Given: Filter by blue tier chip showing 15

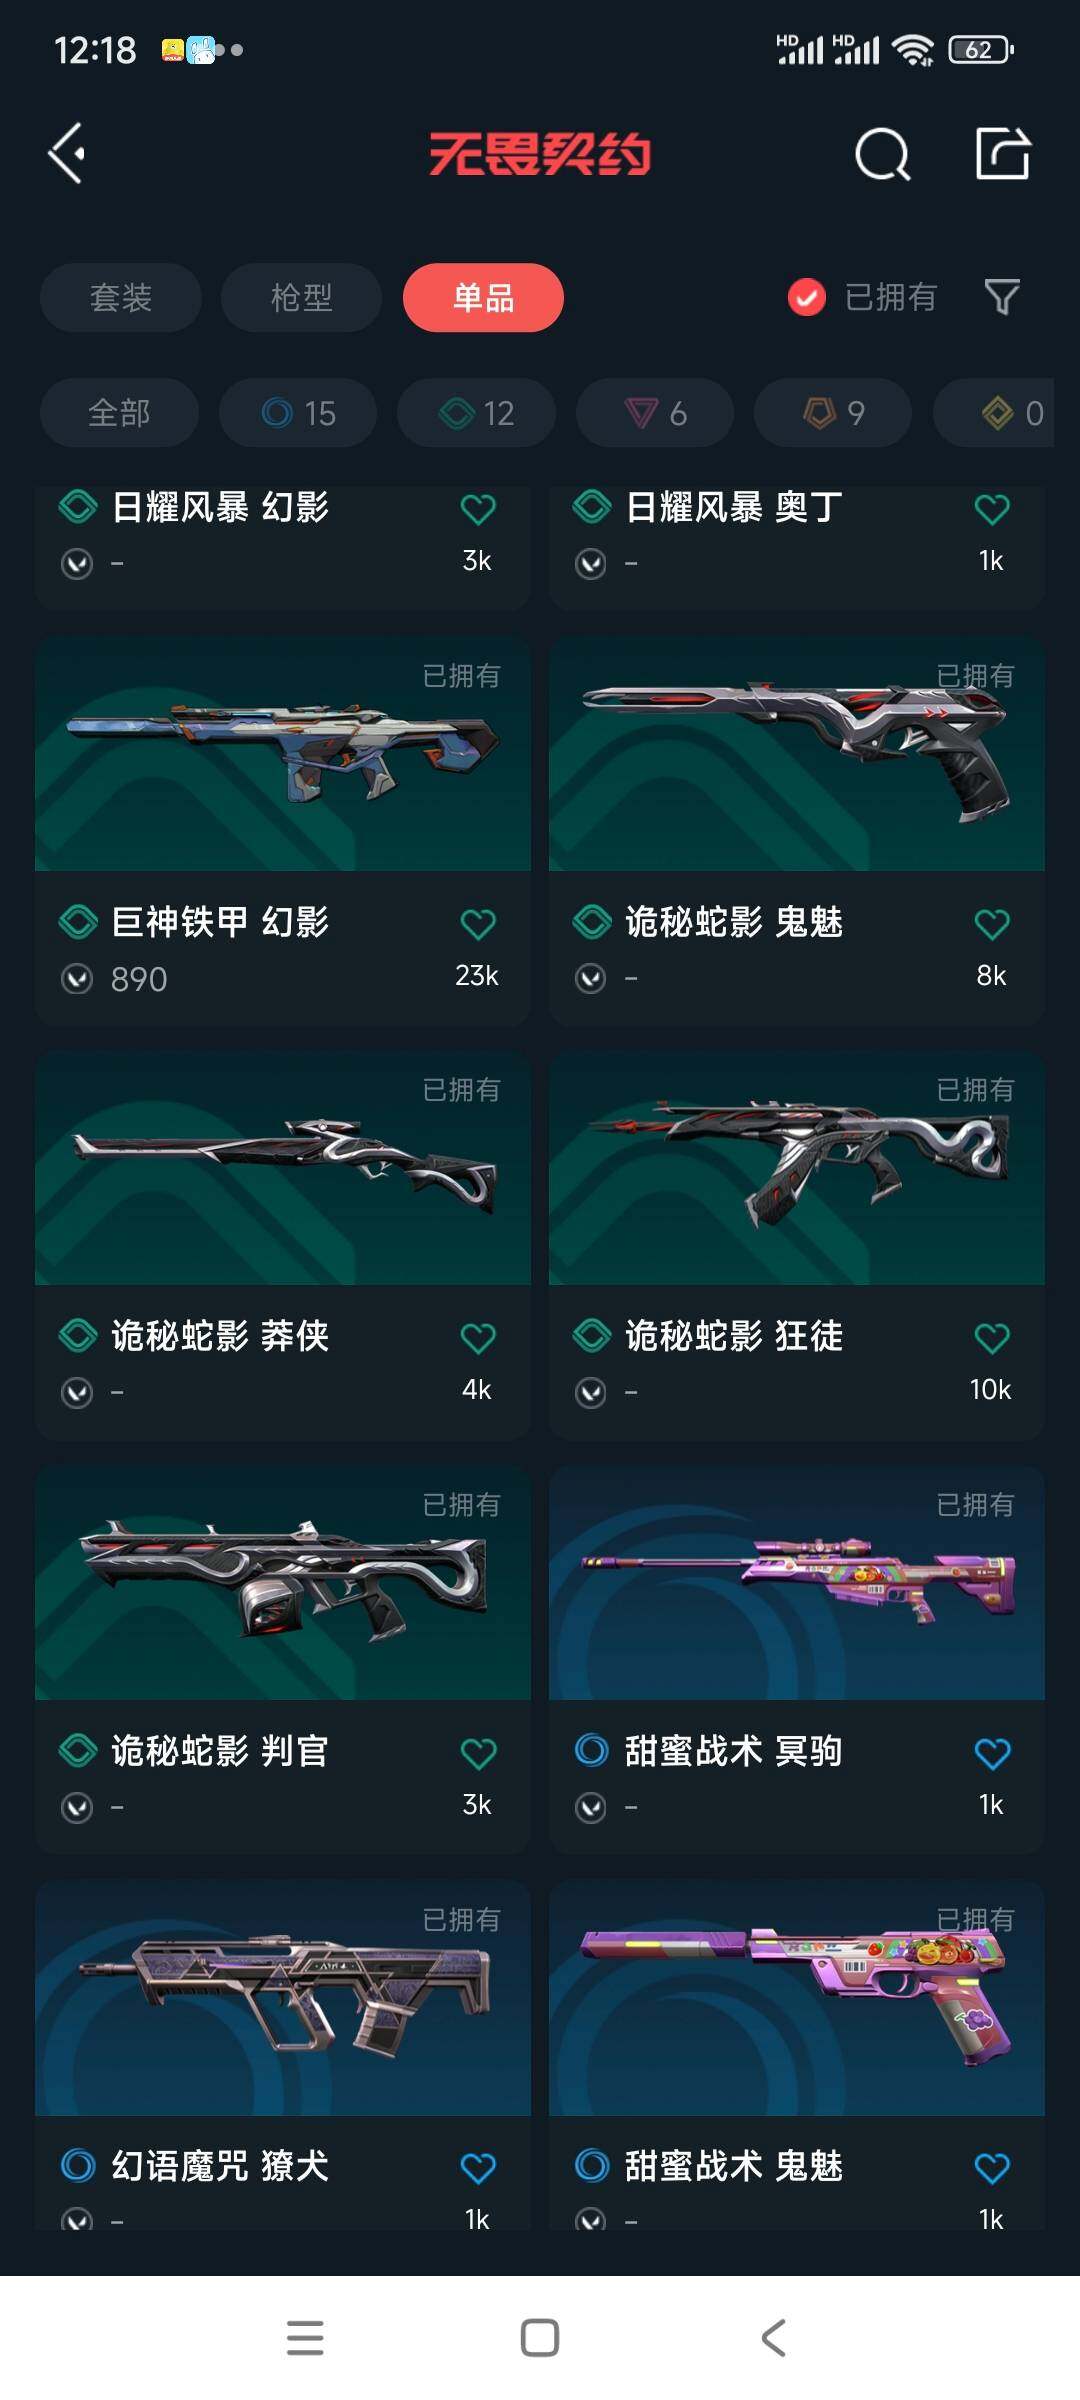Looking at the screenshot, I should coord(298,413).
